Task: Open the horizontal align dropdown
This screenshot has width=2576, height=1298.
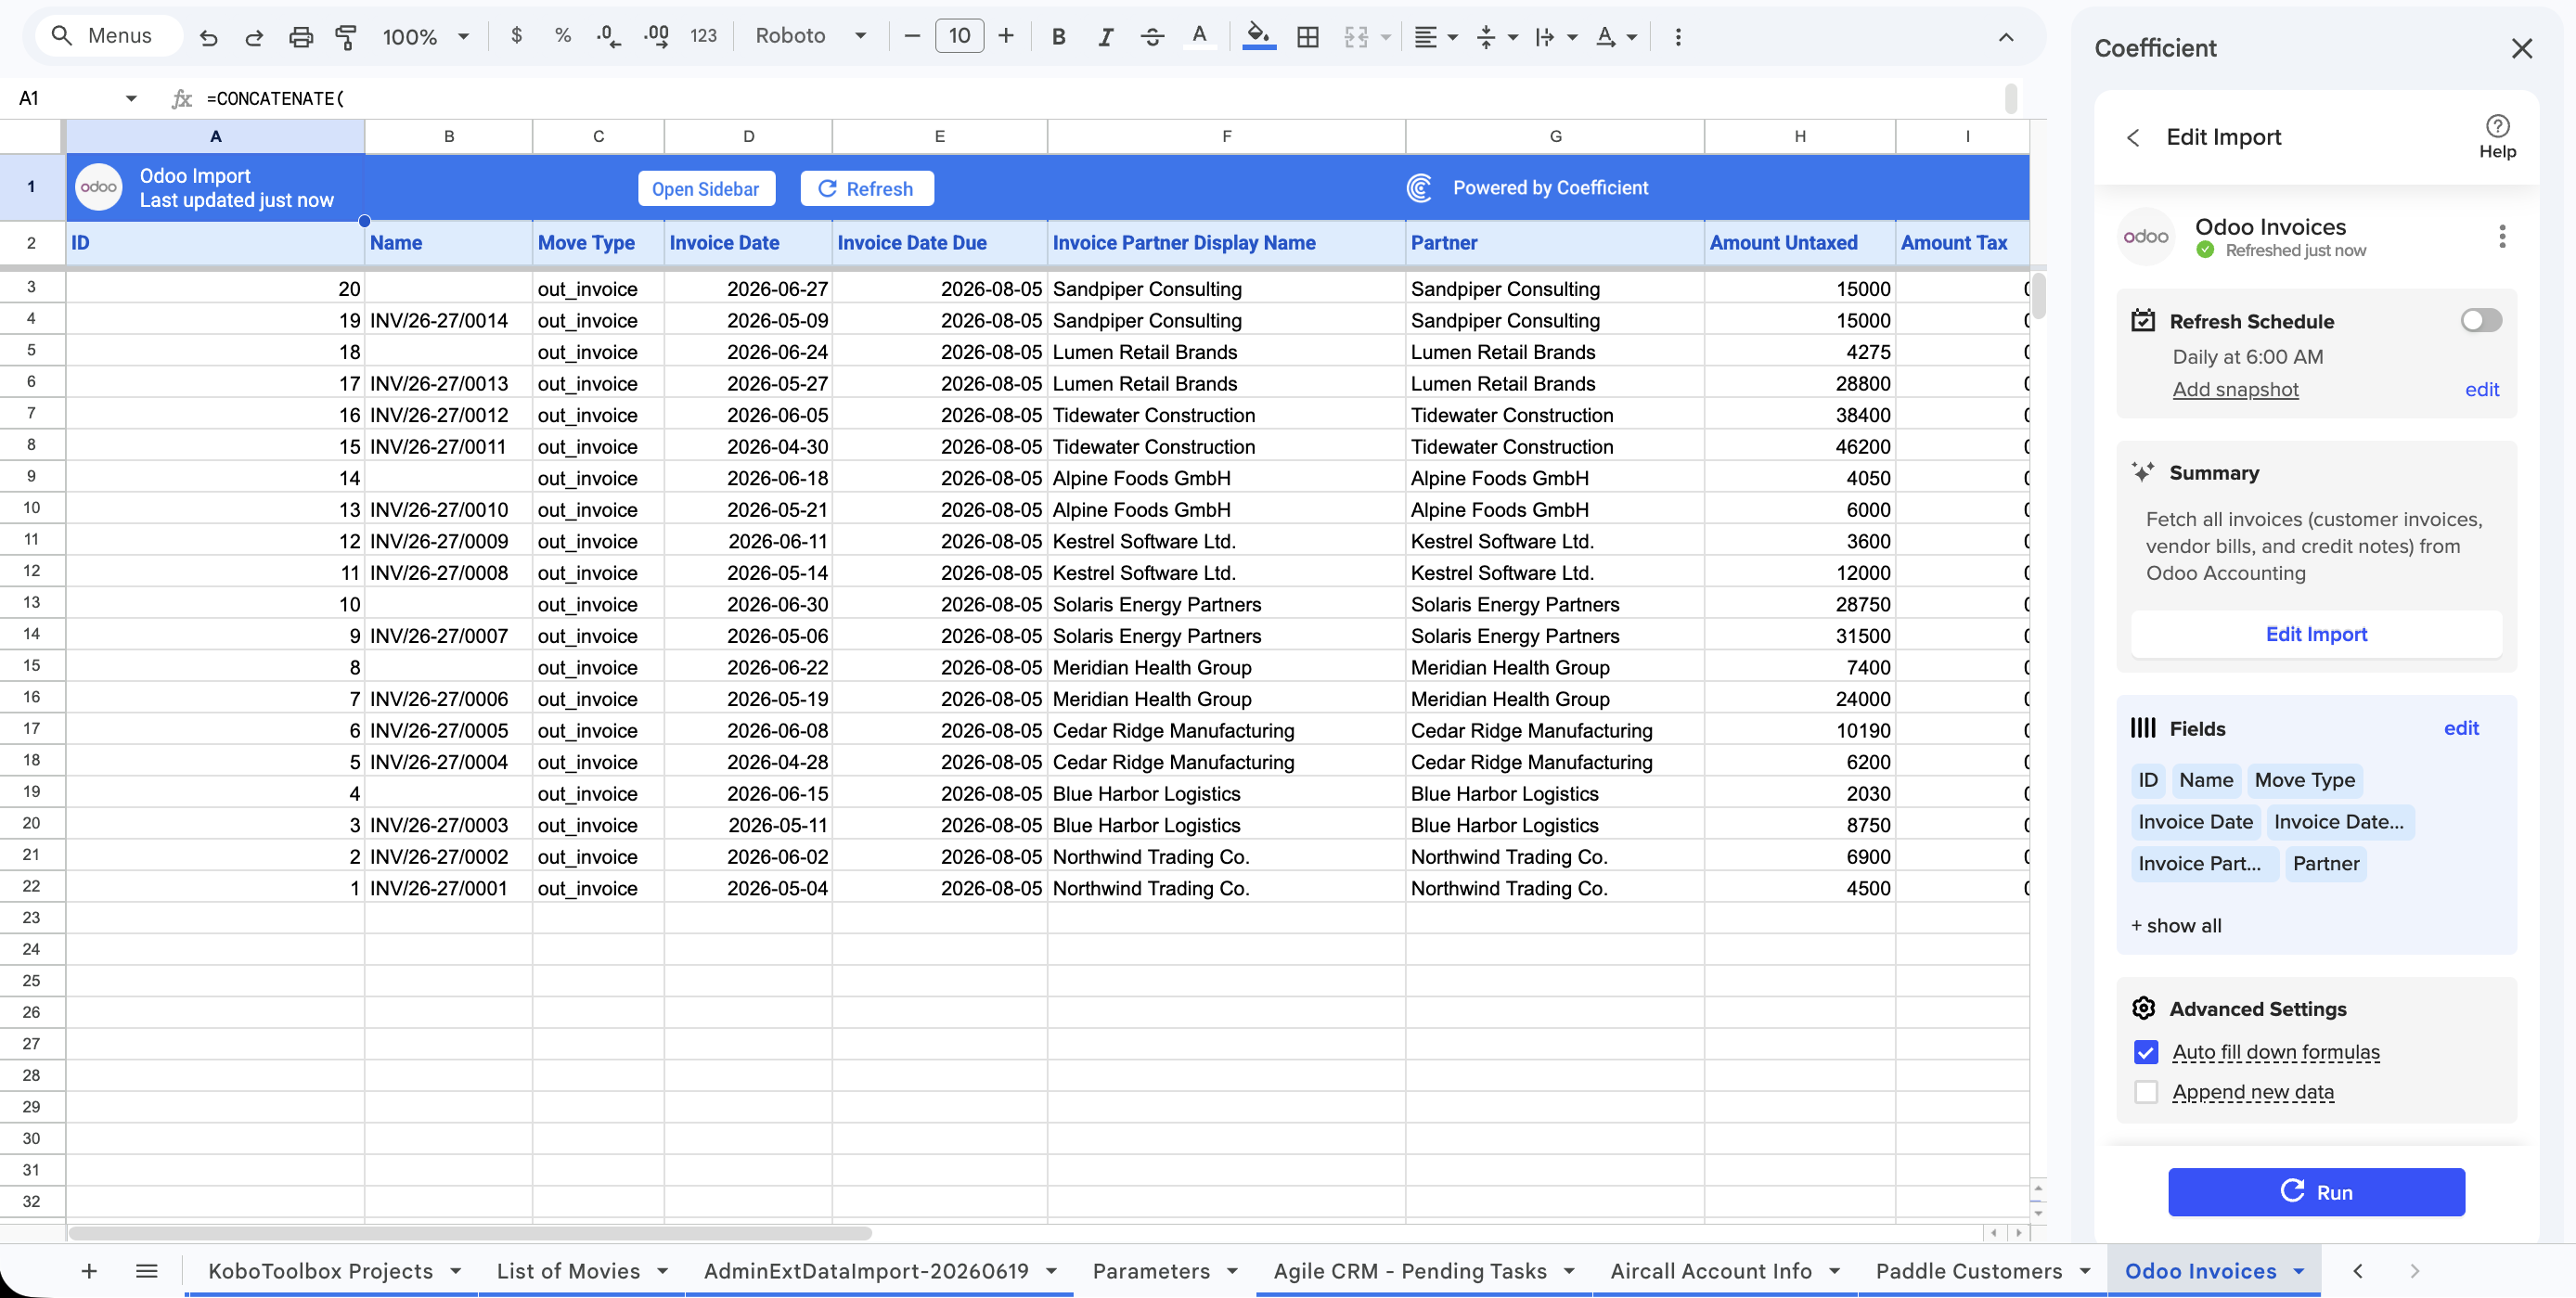Action: coord(1435,37)
